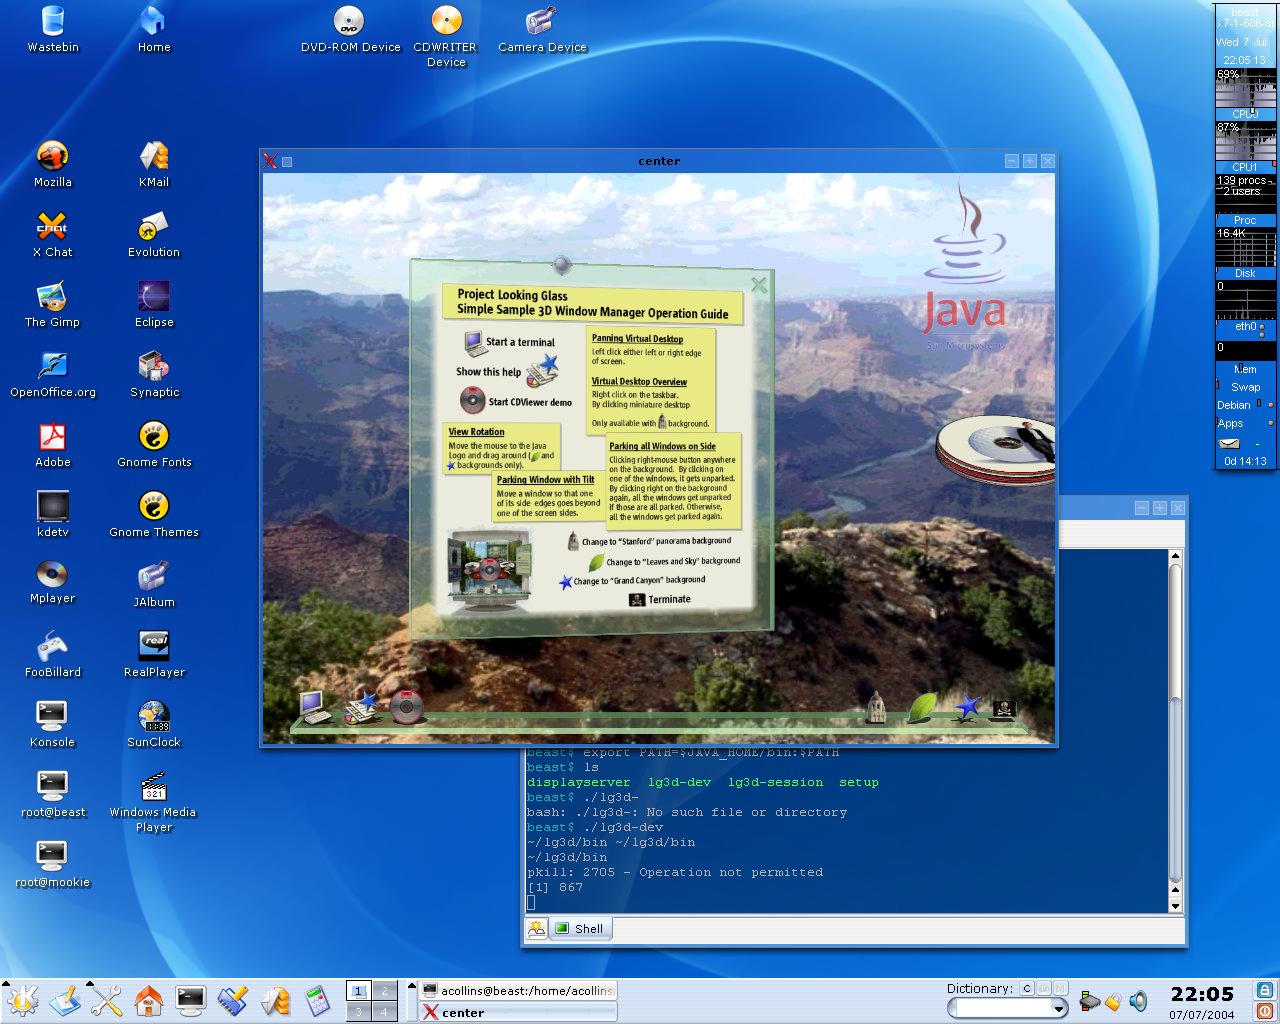Select acollins@beast taskbar entry
Image resolution: width=1280 pixels, height=1024 pixels.
518,990
